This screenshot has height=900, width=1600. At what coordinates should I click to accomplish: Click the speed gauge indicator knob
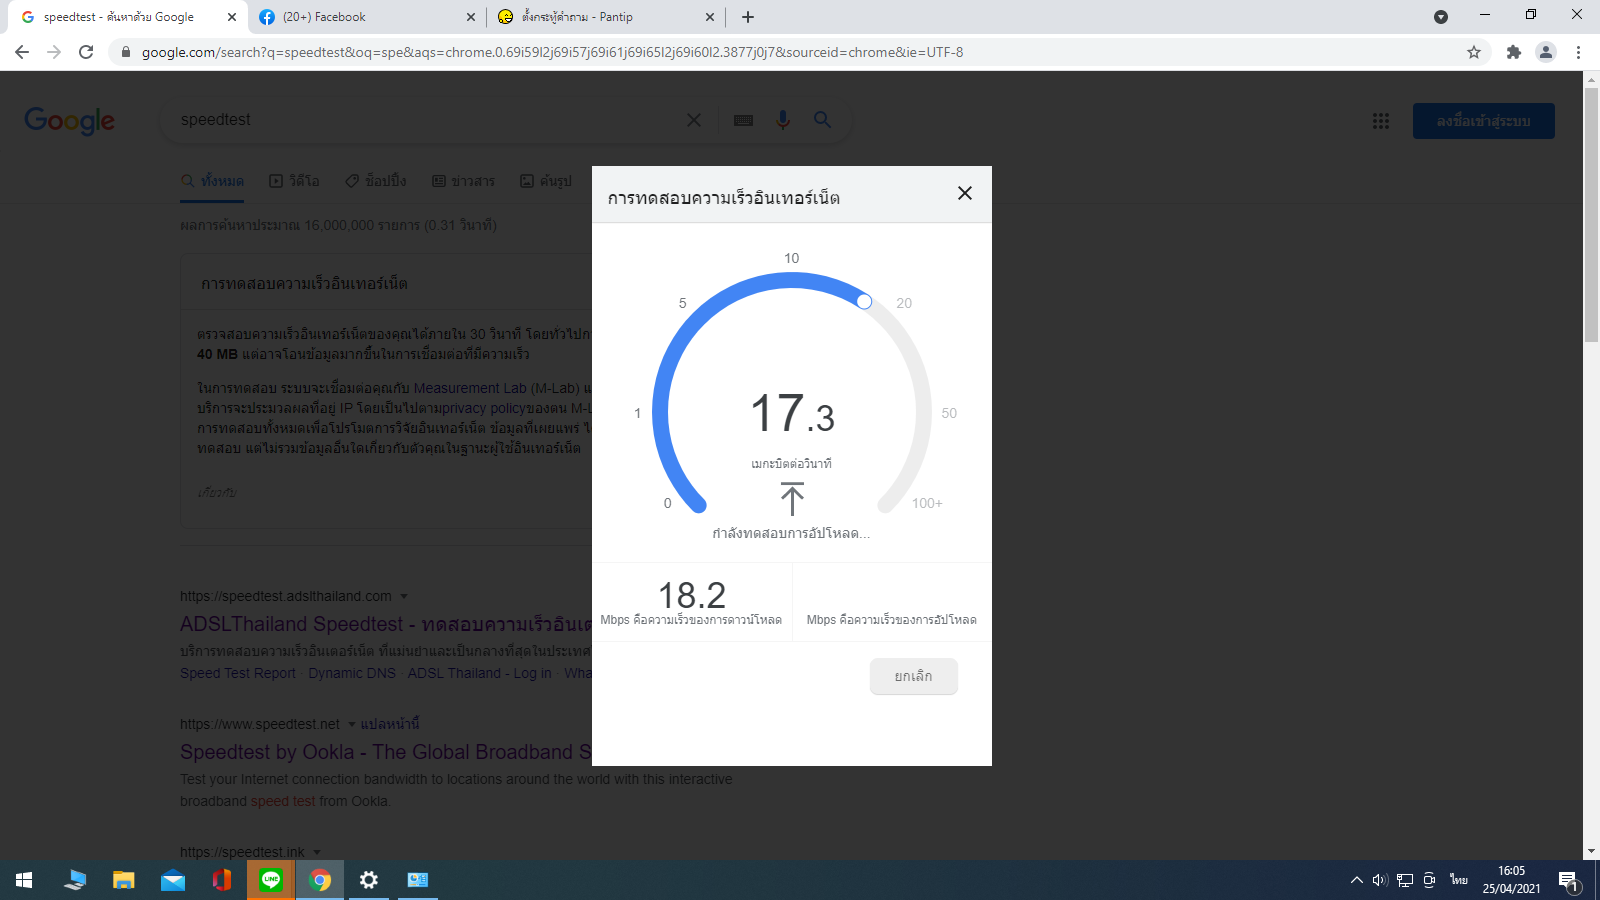coord(864,301)
